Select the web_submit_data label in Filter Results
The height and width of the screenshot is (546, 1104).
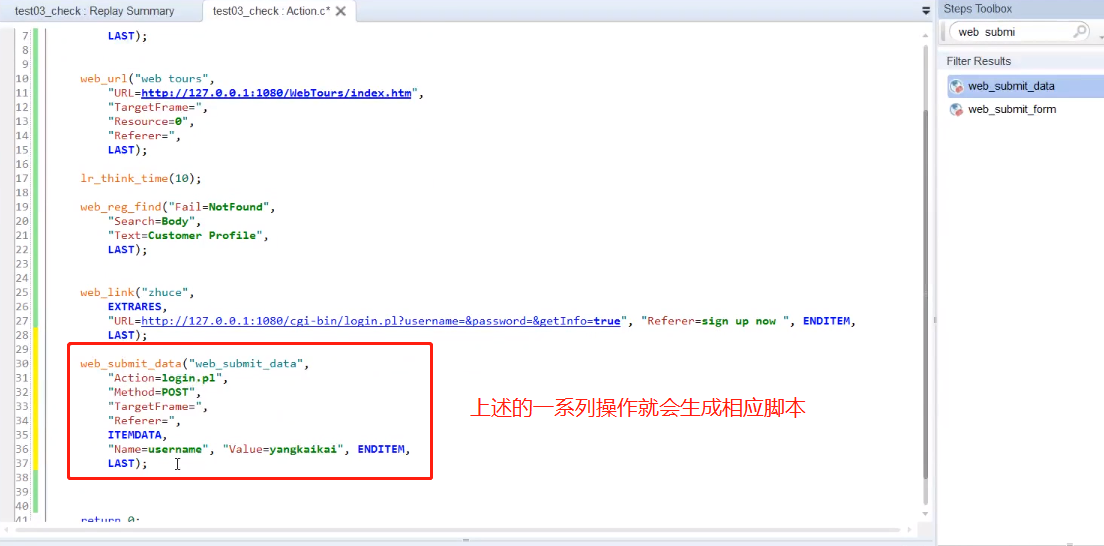coord(1011,87)
